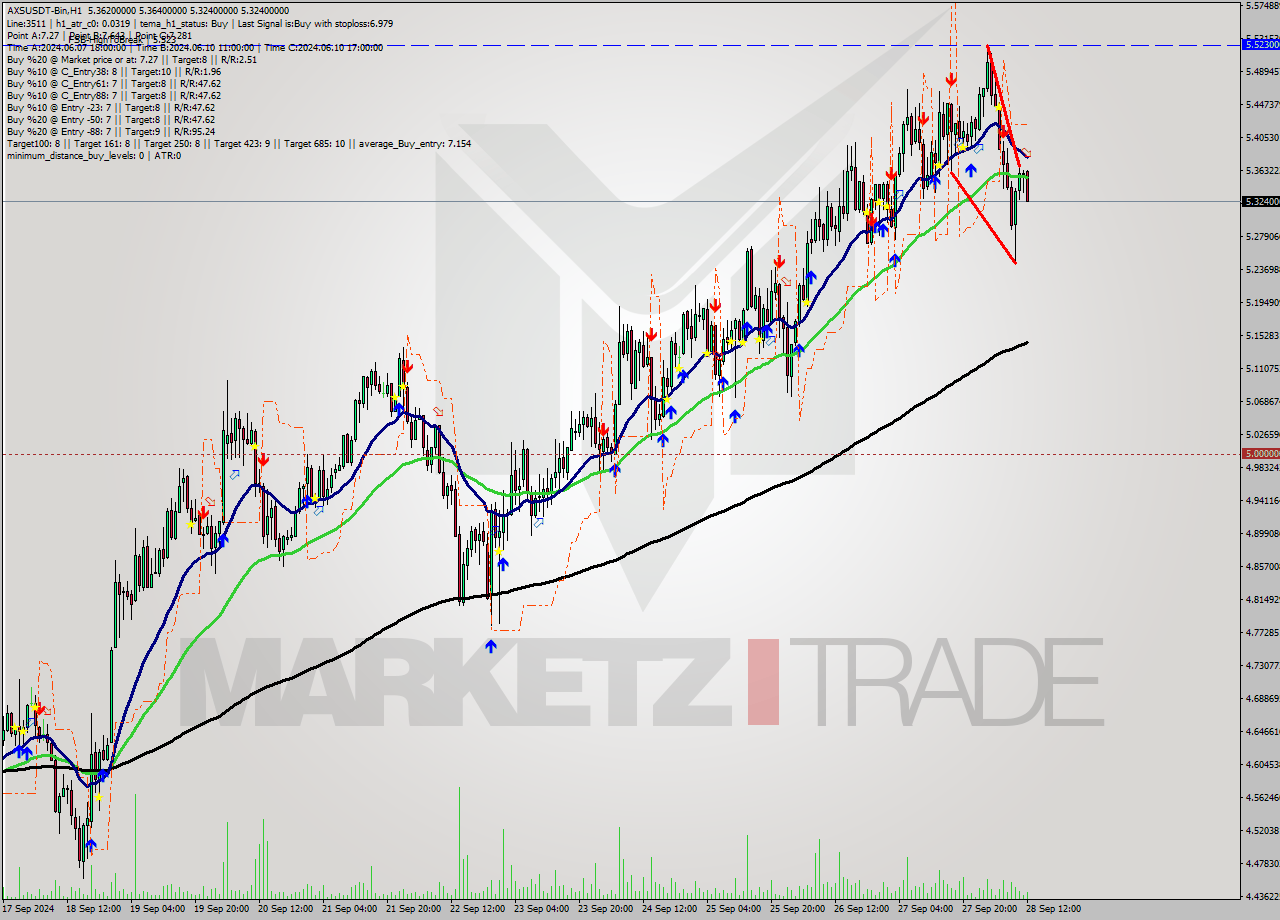Click the 4.94130 price axis label
Screen dimensions: 1280x920
(x=1262, y=500)
